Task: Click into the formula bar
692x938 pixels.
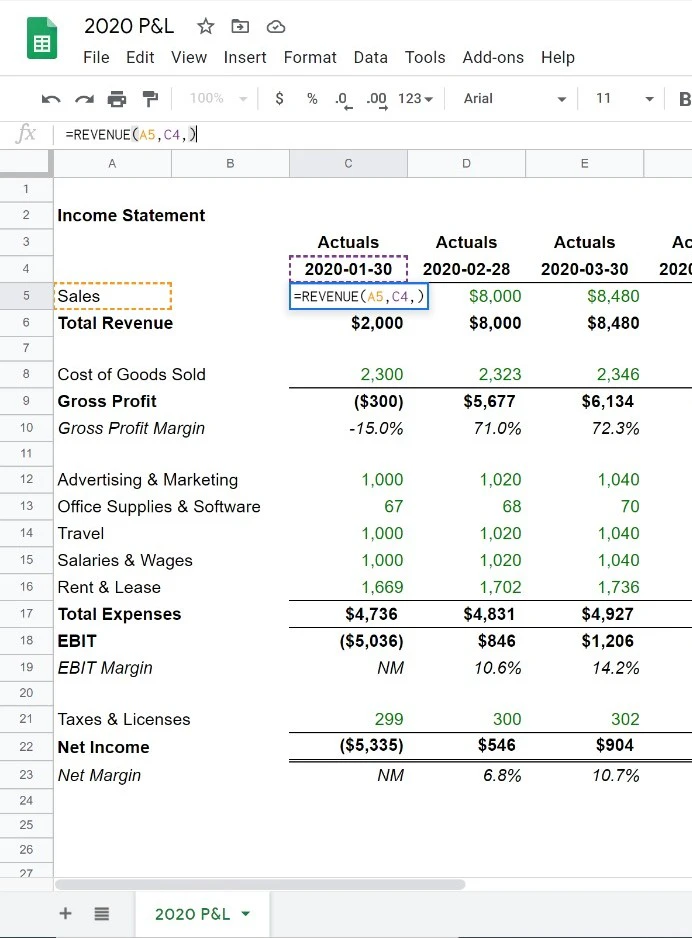Action: tap(371, 135)
